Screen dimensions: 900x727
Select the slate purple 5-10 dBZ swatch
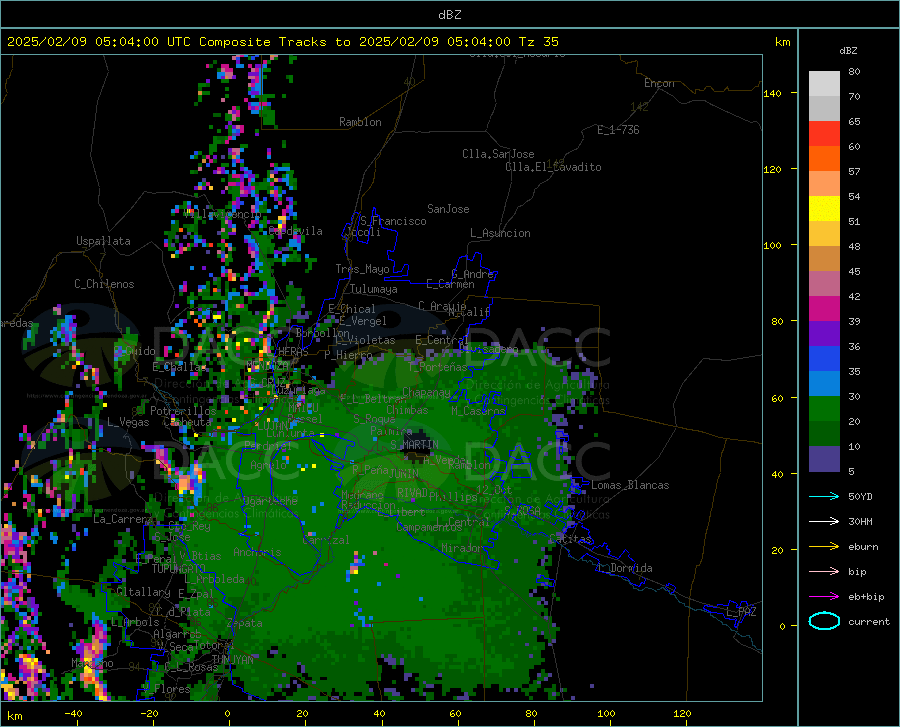(824, 458)
